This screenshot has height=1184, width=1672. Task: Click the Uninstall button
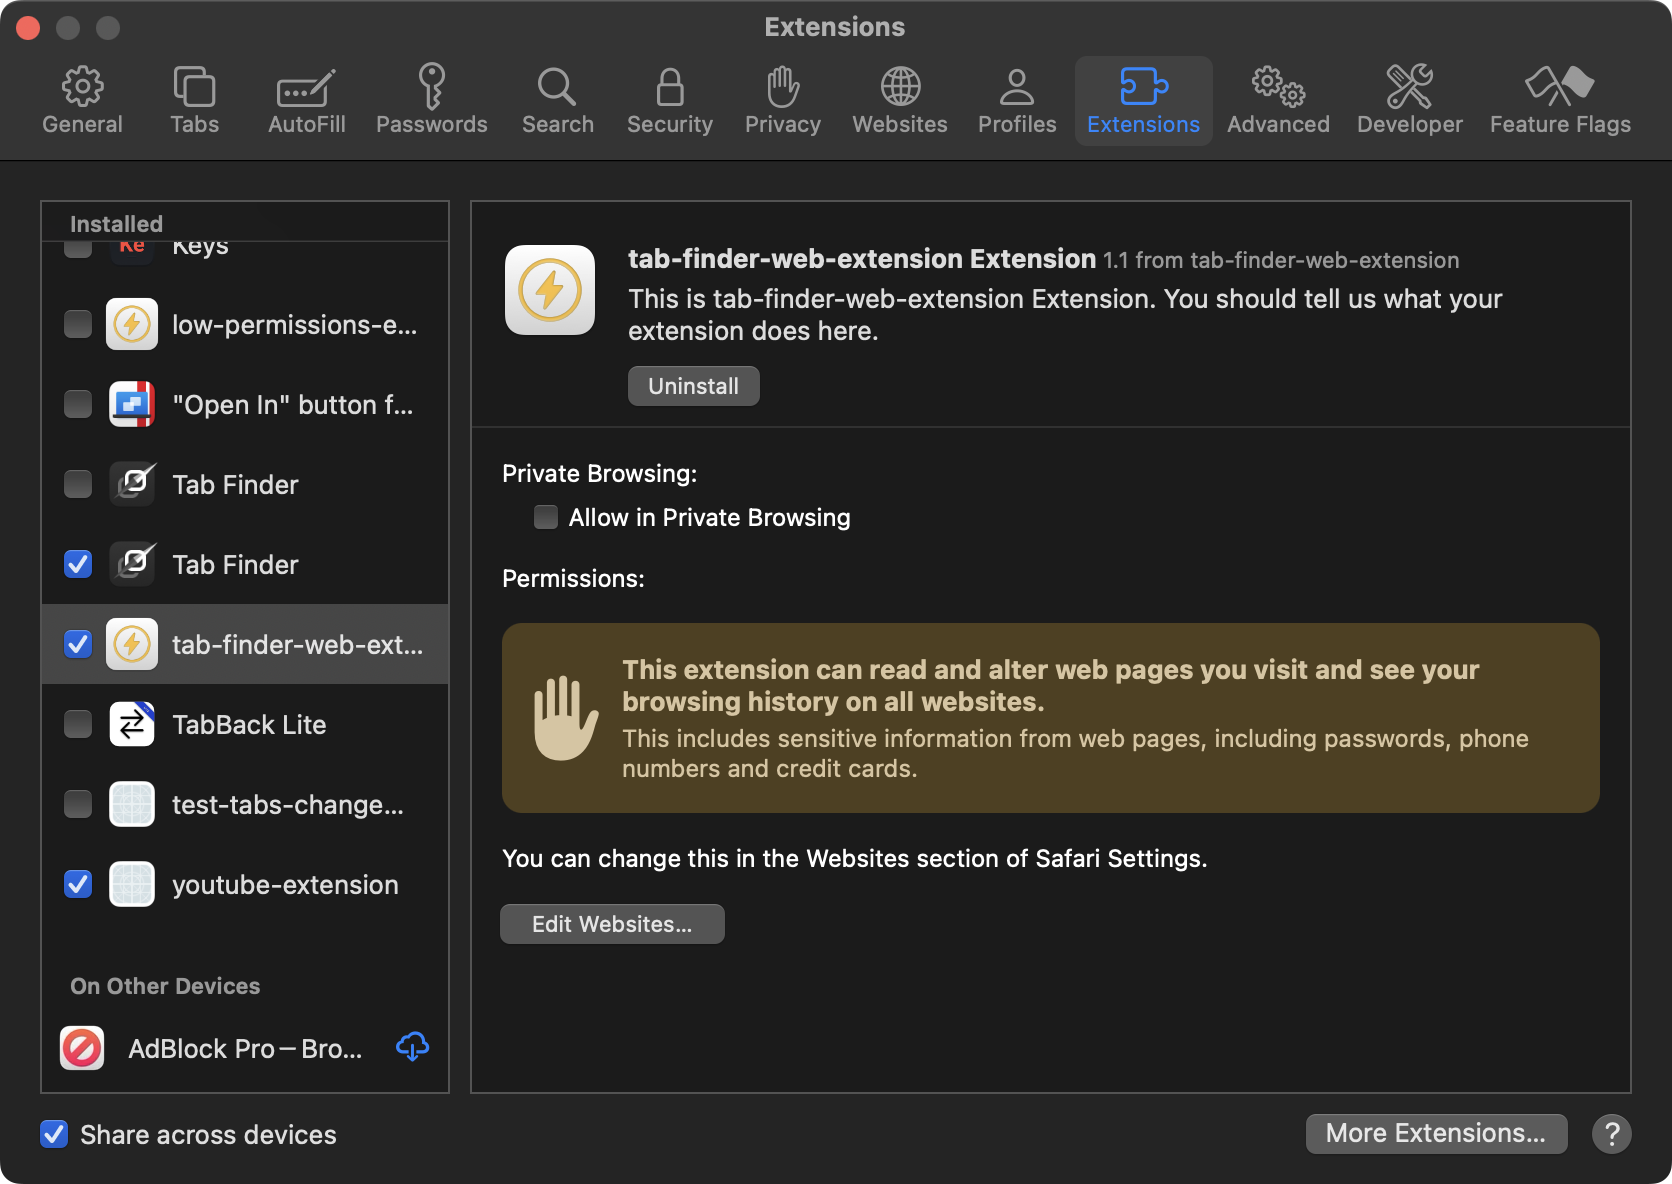[x=693, y=386]
